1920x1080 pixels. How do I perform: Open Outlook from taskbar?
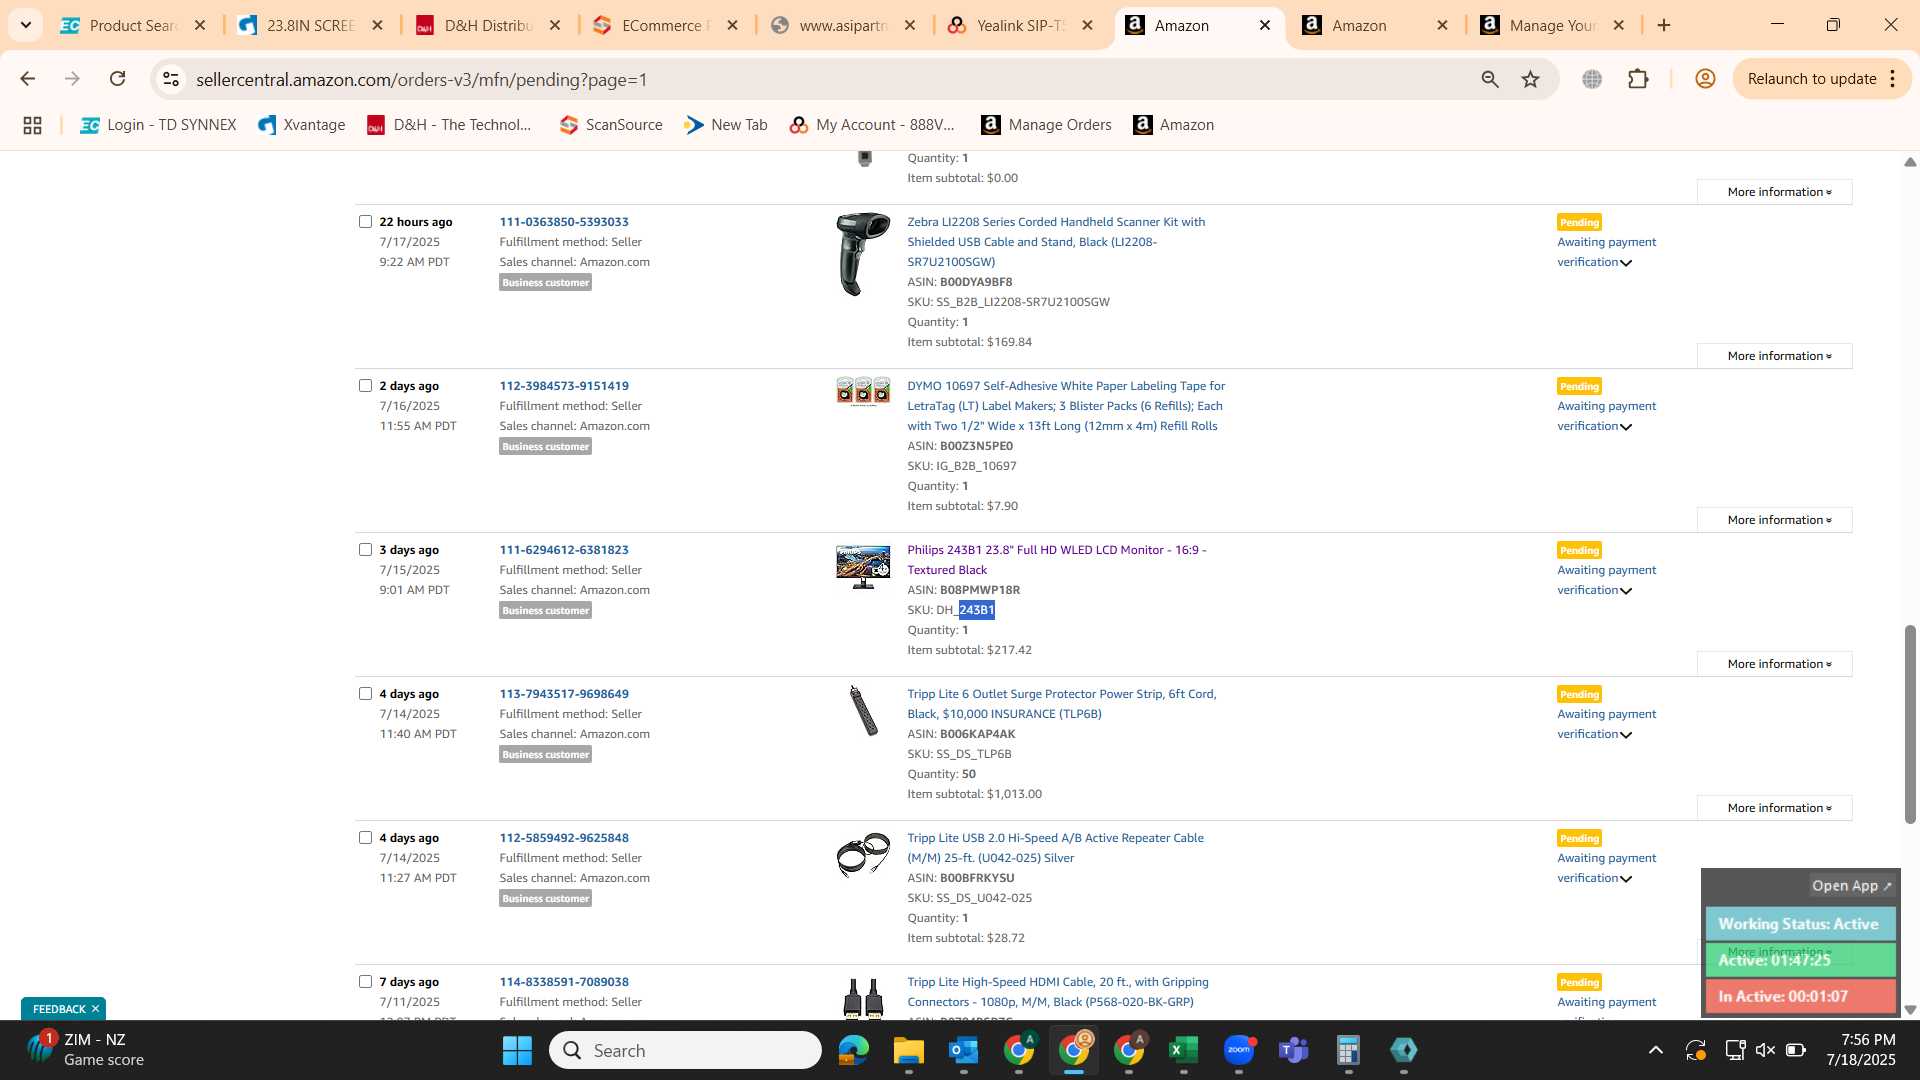[963, 1050]
